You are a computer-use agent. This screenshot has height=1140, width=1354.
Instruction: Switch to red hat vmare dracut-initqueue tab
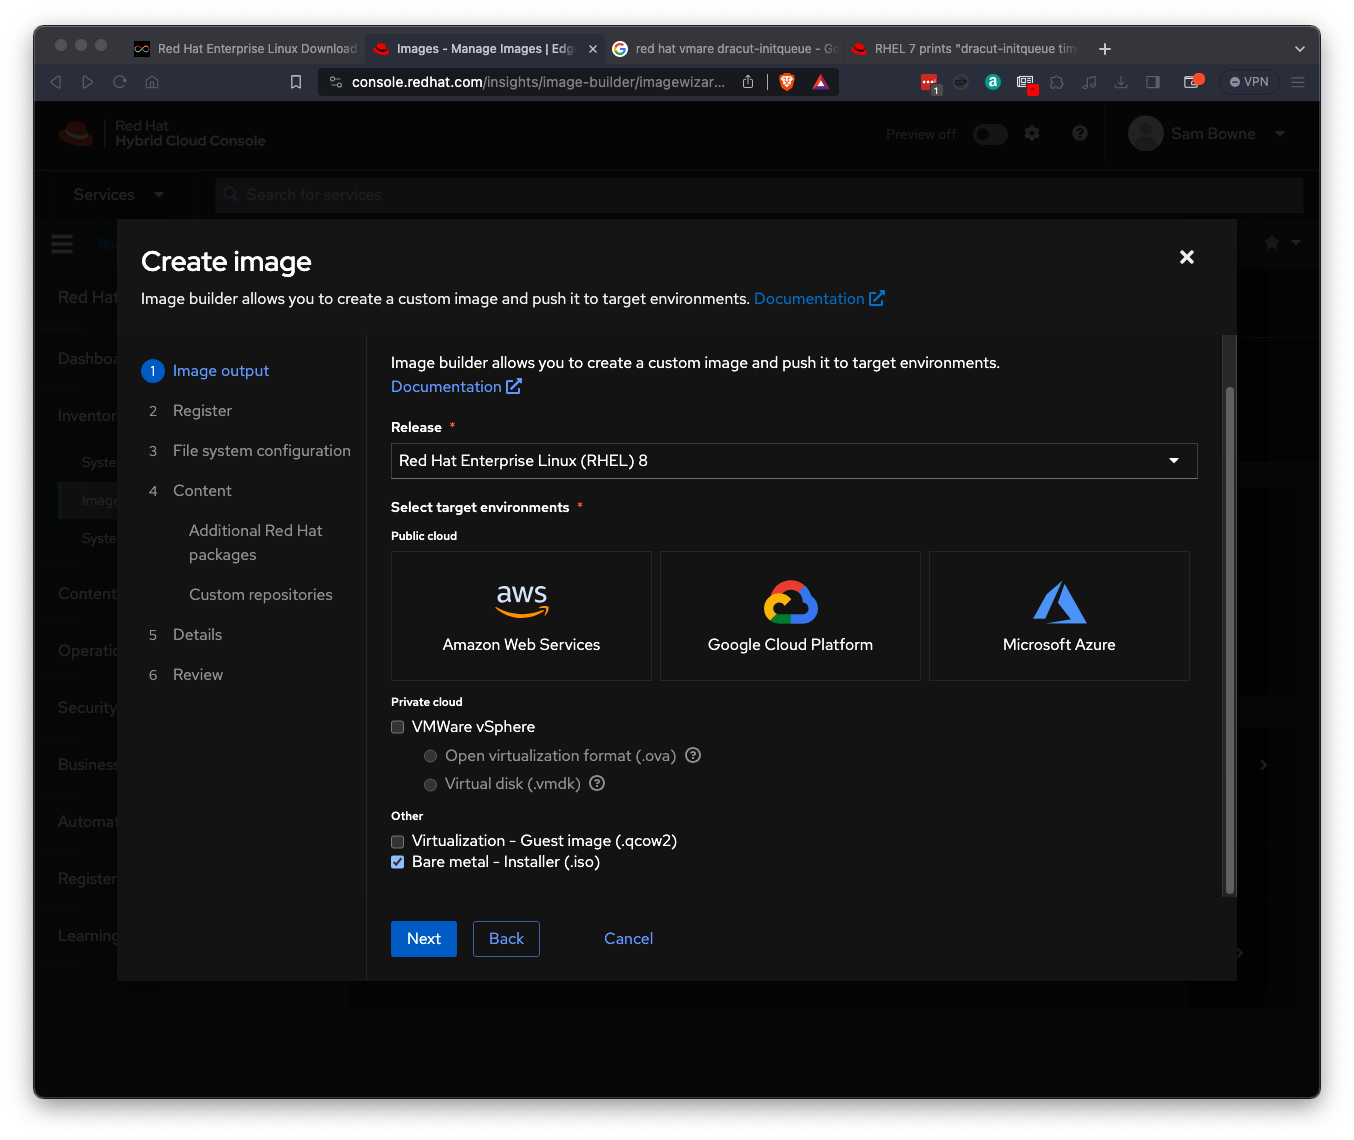(x=725, y=49)
